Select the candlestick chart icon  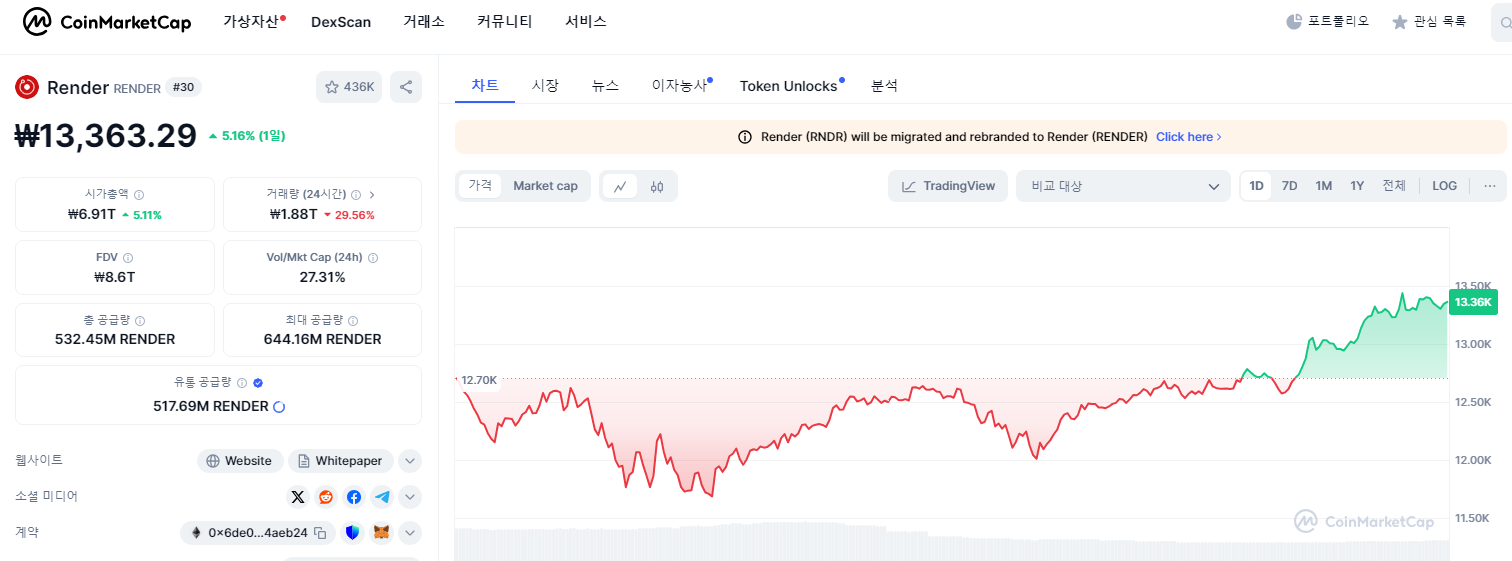[x=657, y=186]
